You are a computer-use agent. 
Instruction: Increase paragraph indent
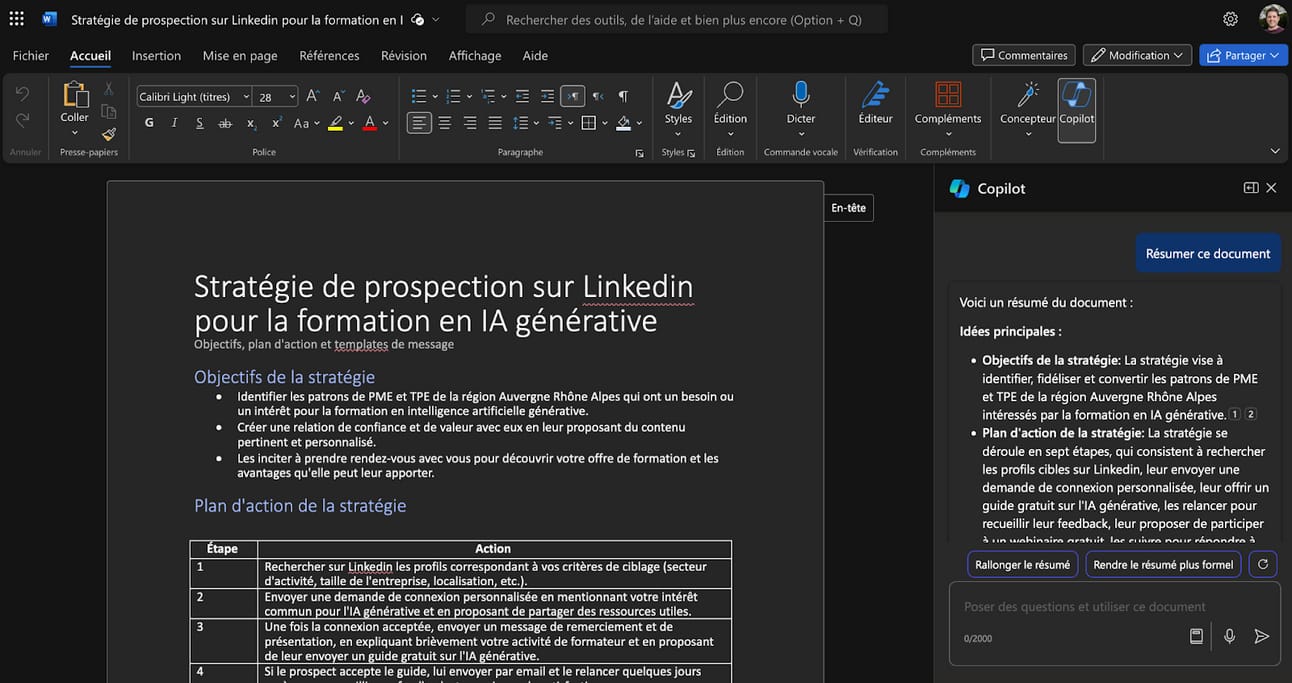tap(547, 96)
